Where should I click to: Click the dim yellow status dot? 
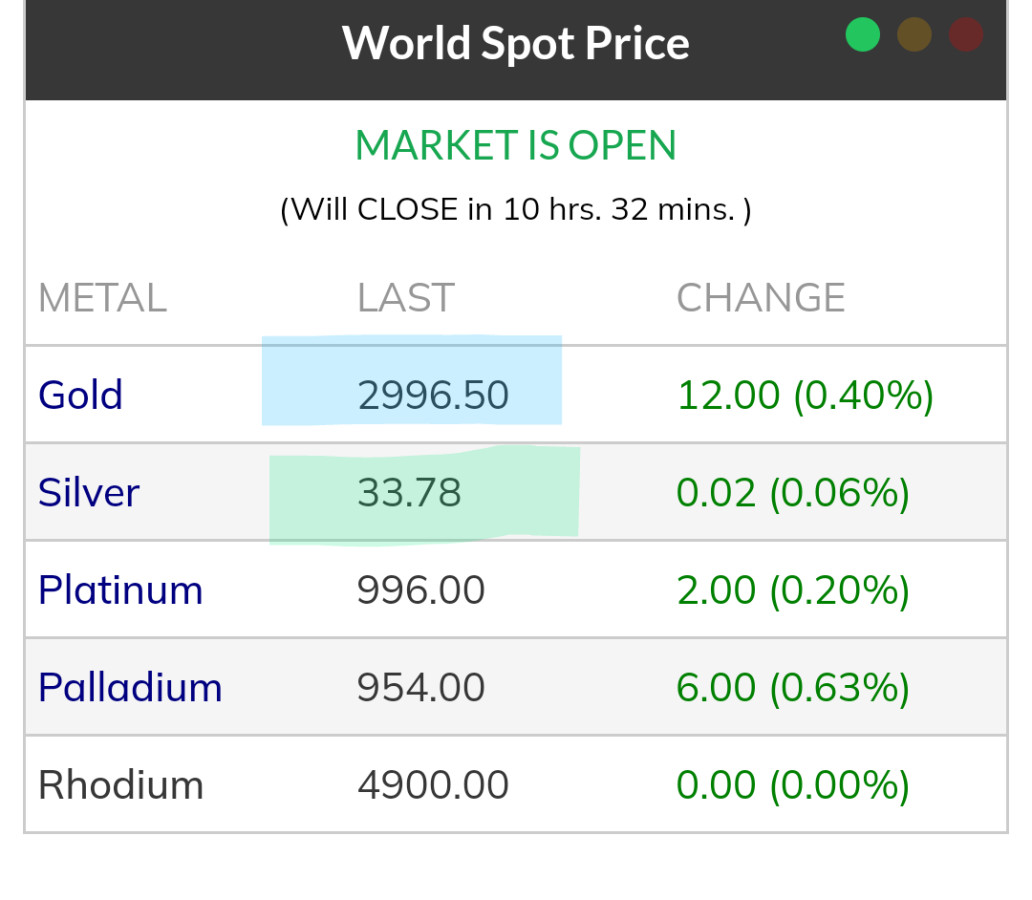tap(914, 35)
